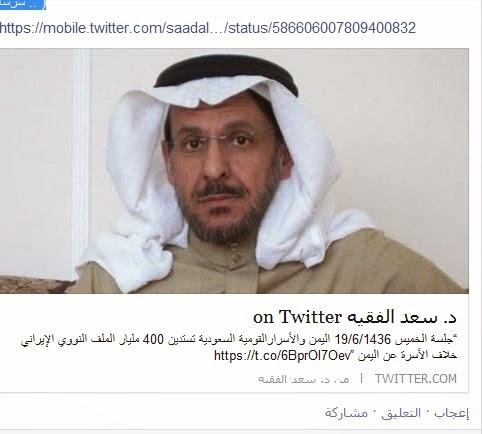The image size is (482, 434).
Task: Click the patterned sofa cushion in photo corner
Action: coord(33,284)
